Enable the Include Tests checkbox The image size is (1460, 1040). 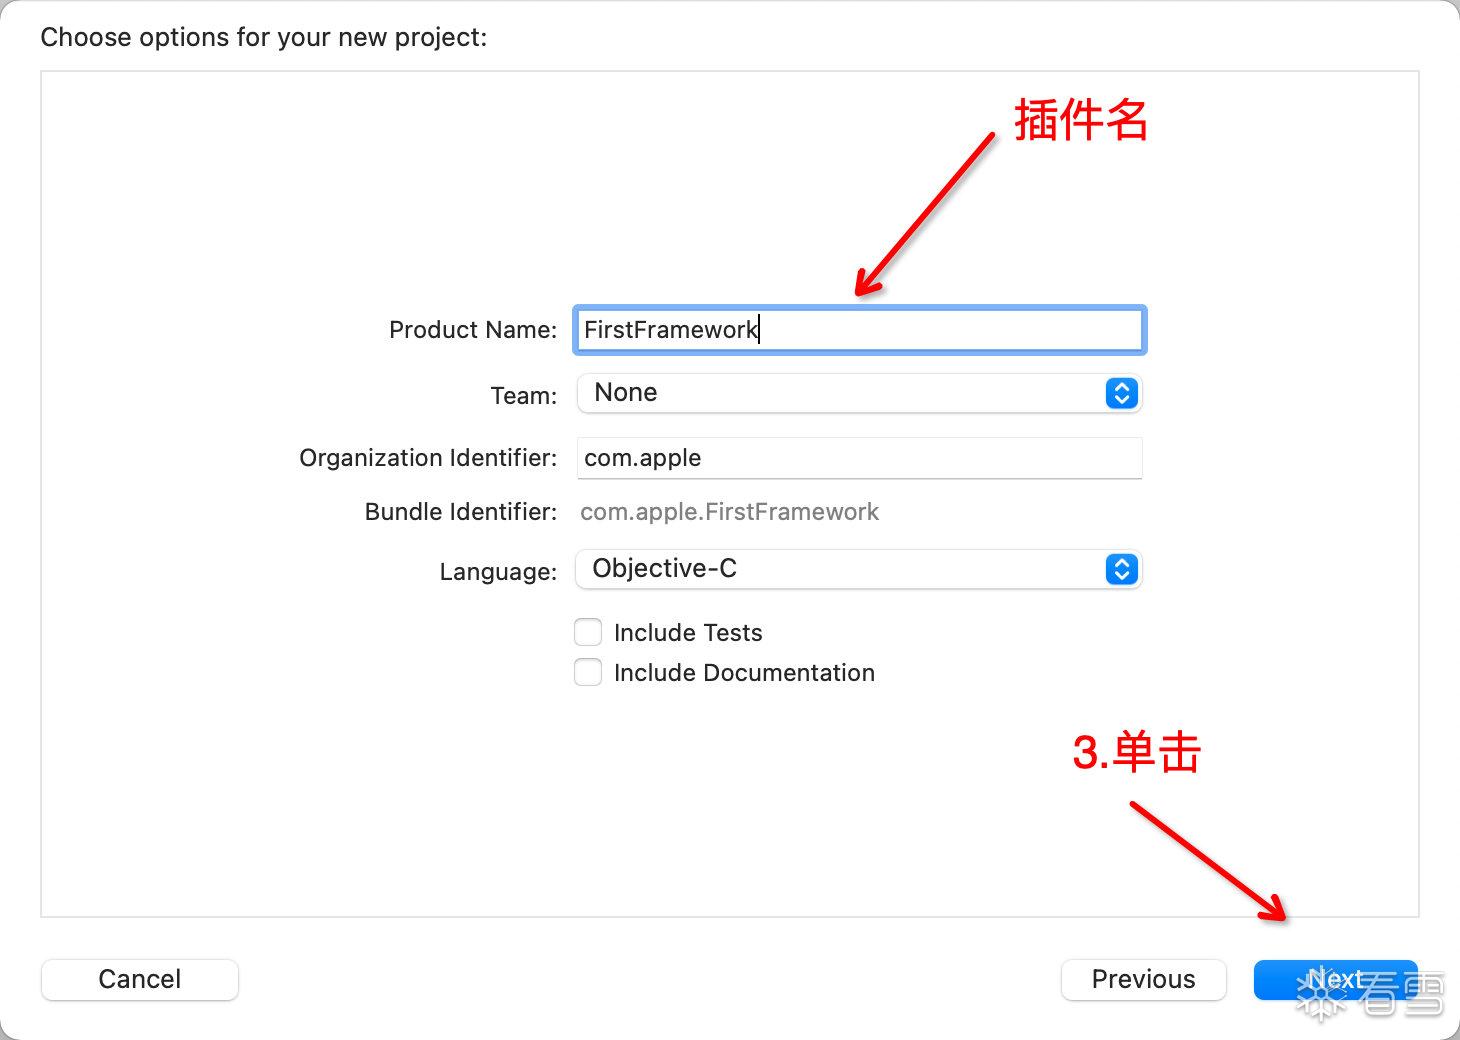click(588, 632)
